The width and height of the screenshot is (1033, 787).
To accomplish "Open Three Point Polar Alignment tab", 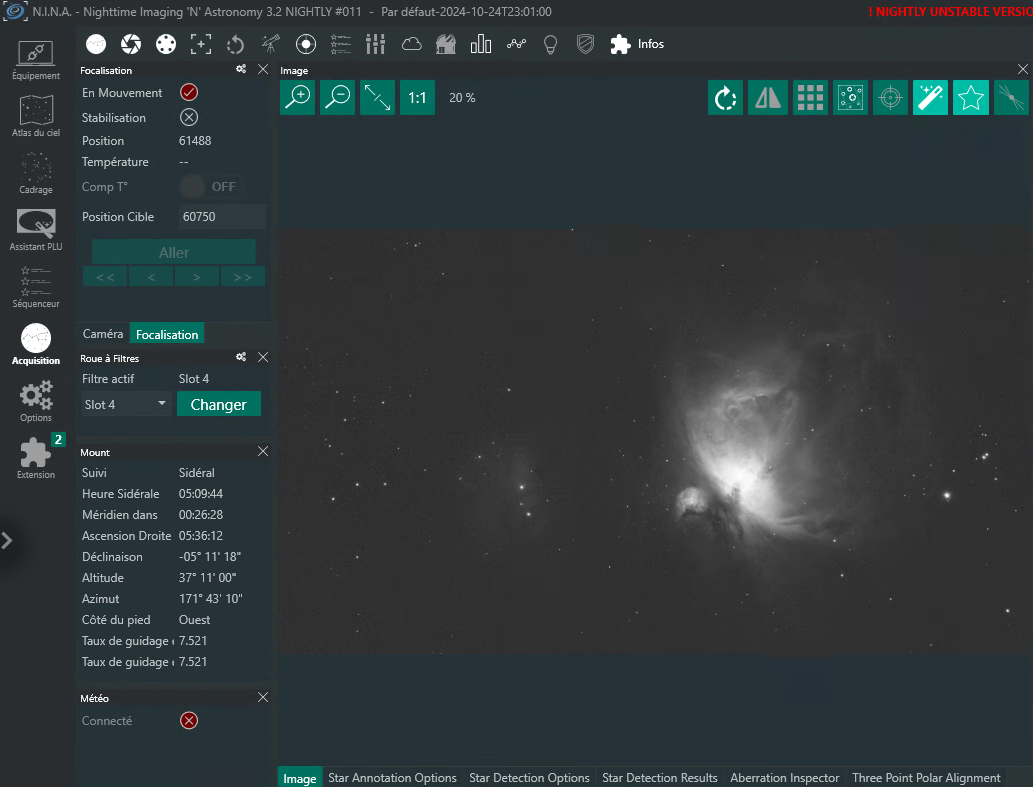I will click(926, 778).
